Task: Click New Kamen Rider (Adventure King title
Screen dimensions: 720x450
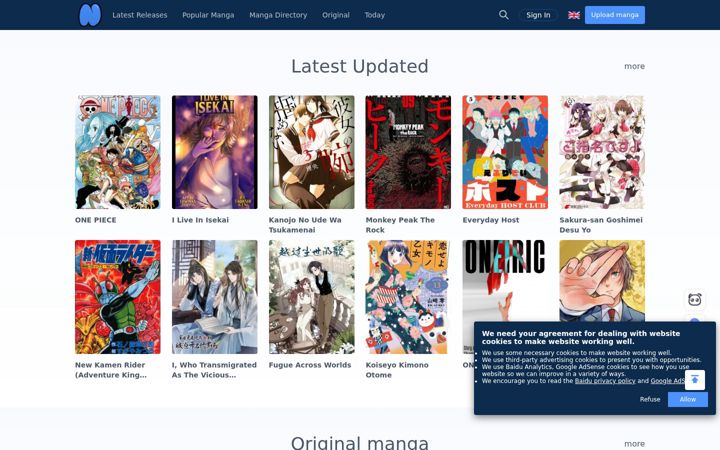Action: [111, 370]
